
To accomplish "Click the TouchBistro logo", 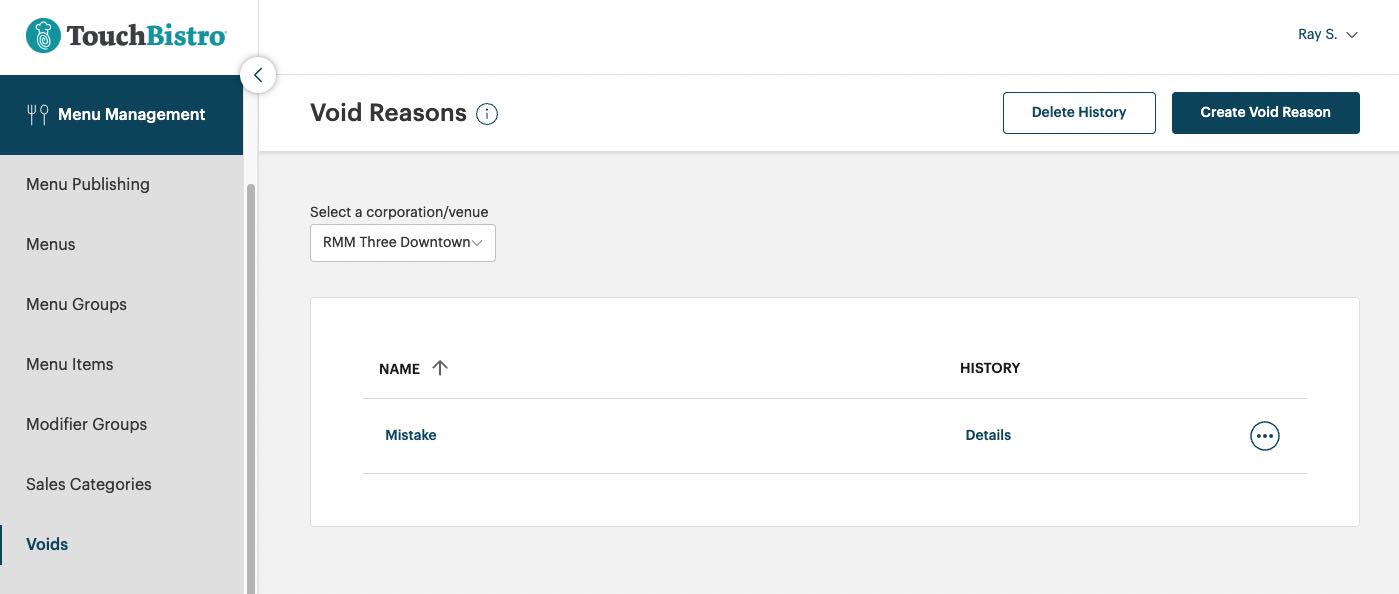I will 125,34.
